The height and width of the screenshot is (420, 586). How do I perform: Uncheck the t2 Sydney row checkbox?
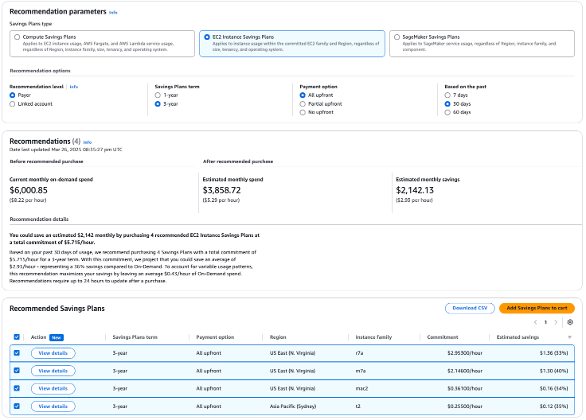[x=17, y=406]
